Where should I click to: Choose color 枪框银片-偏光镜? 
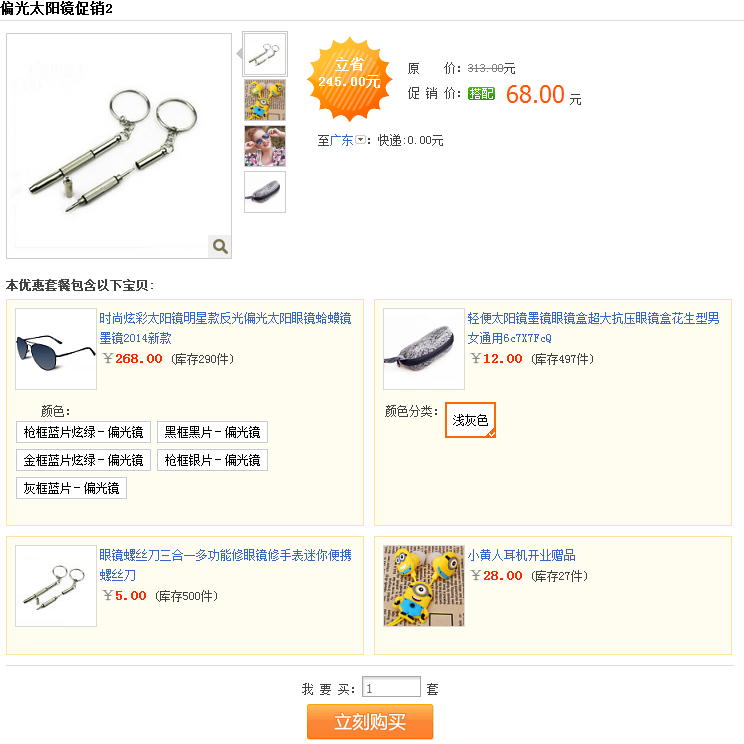pos(213,460)
